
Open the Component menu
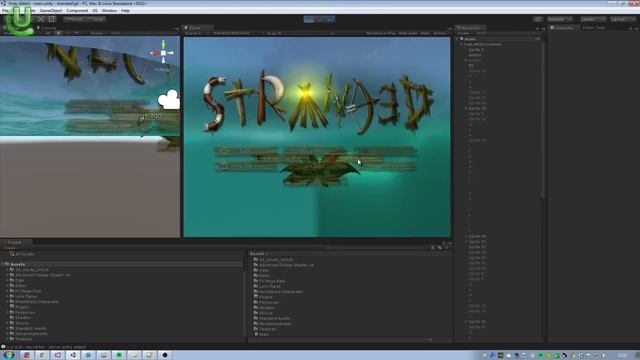click(x=77, y=11)
